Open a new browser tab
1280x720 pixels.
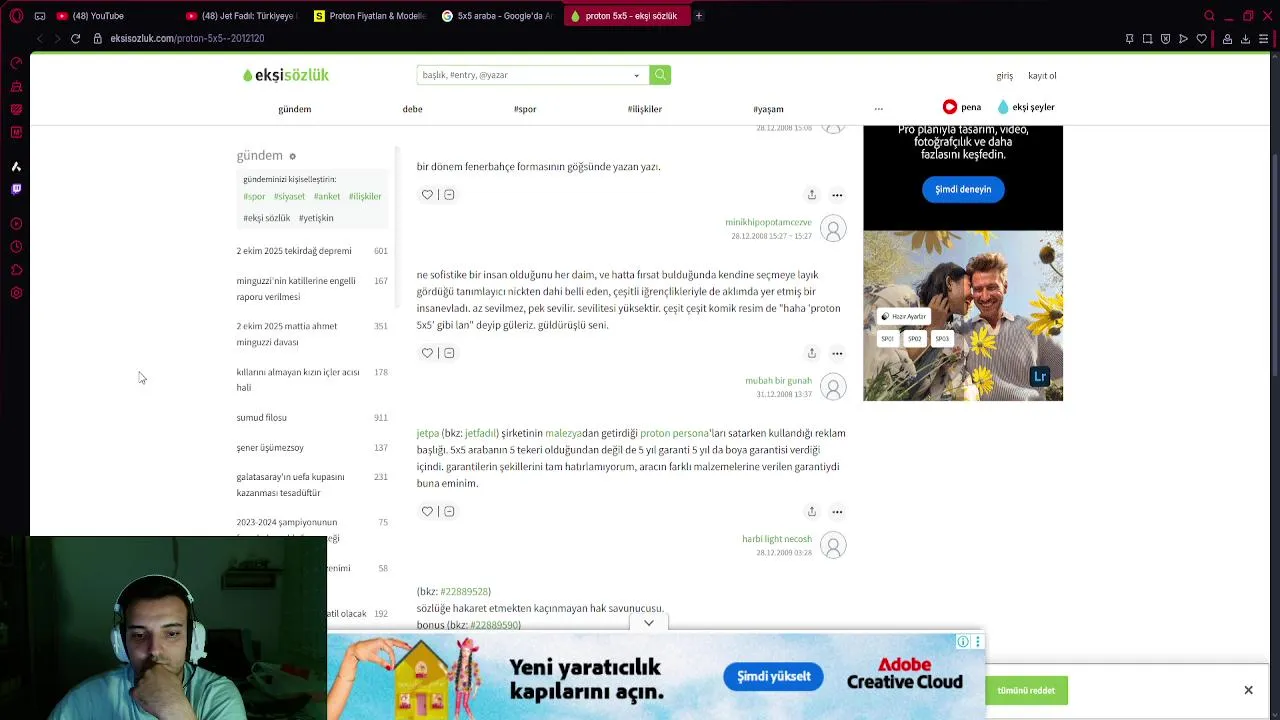pos(699,16)
